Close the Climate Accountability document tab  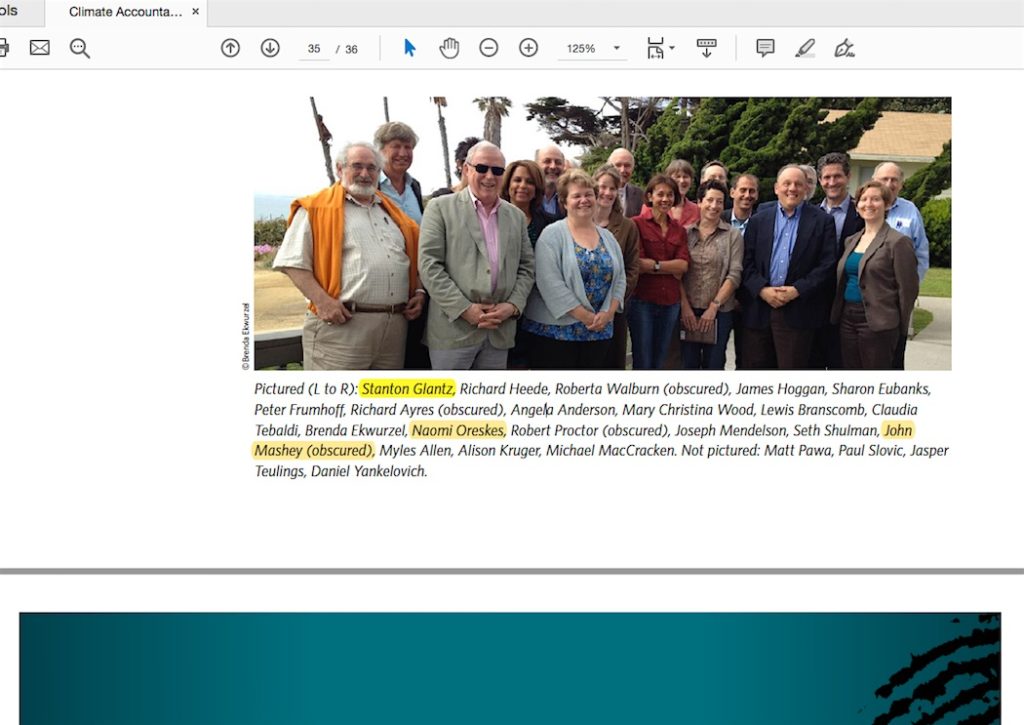coord(196,12)
